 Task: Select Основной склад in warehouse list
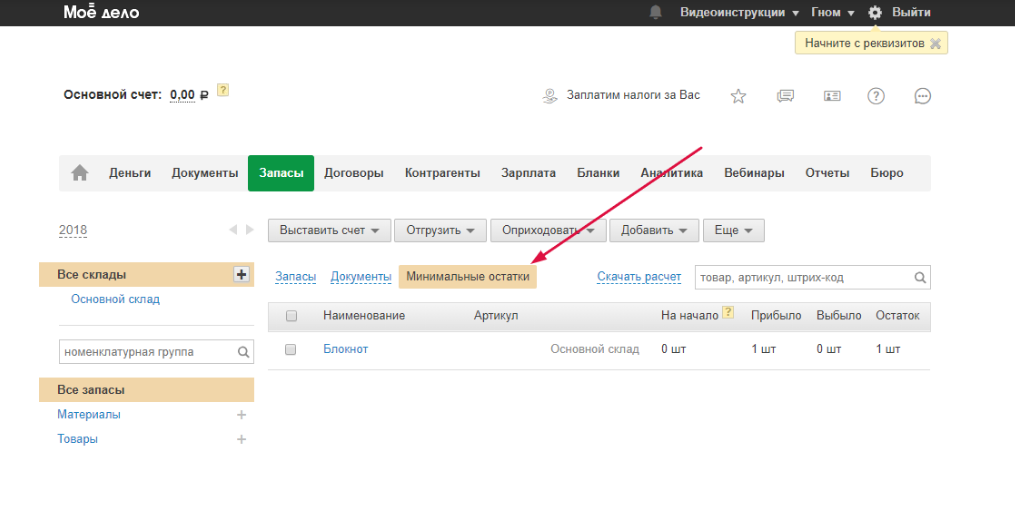[x=115, y=299]
